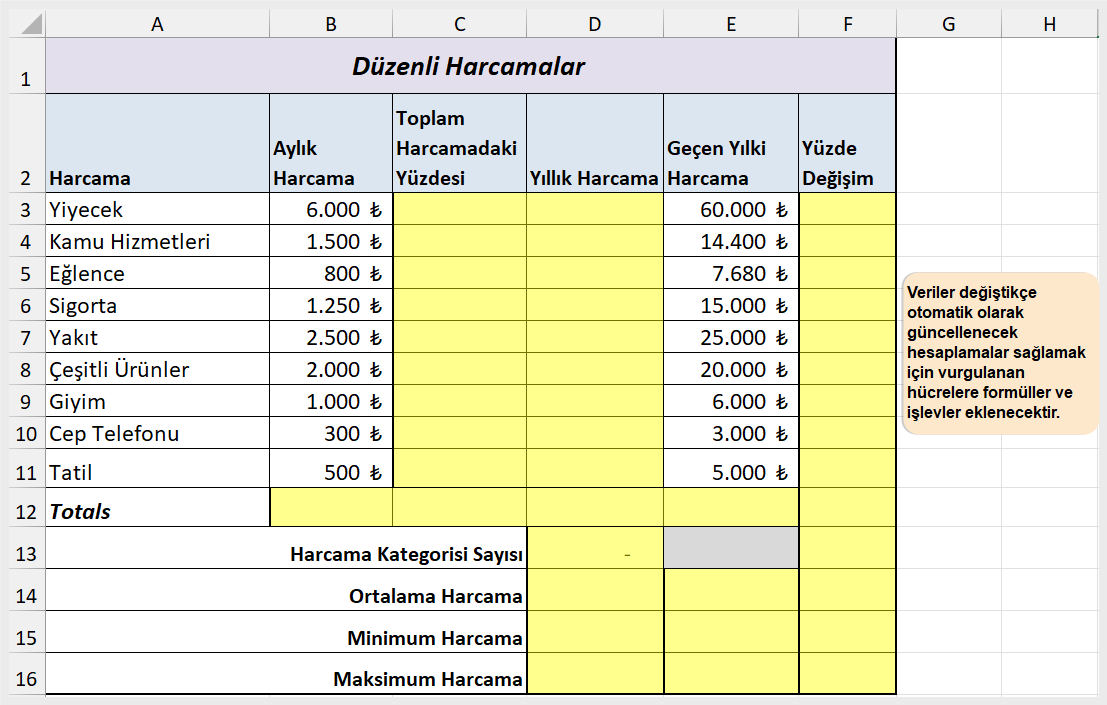The image size is (1107, 705).
Task: Select column E header
Action: pos(731,24)
